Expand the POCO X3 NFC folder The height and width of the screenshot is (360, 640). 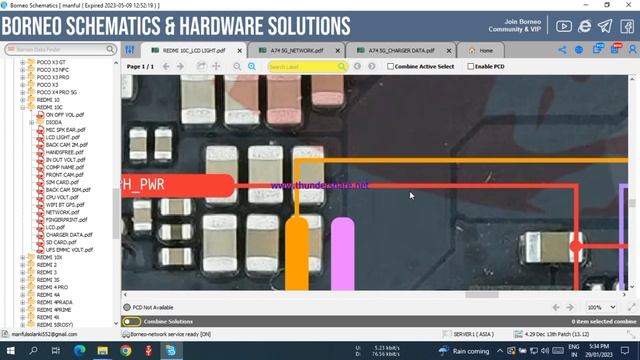(22, 70)
